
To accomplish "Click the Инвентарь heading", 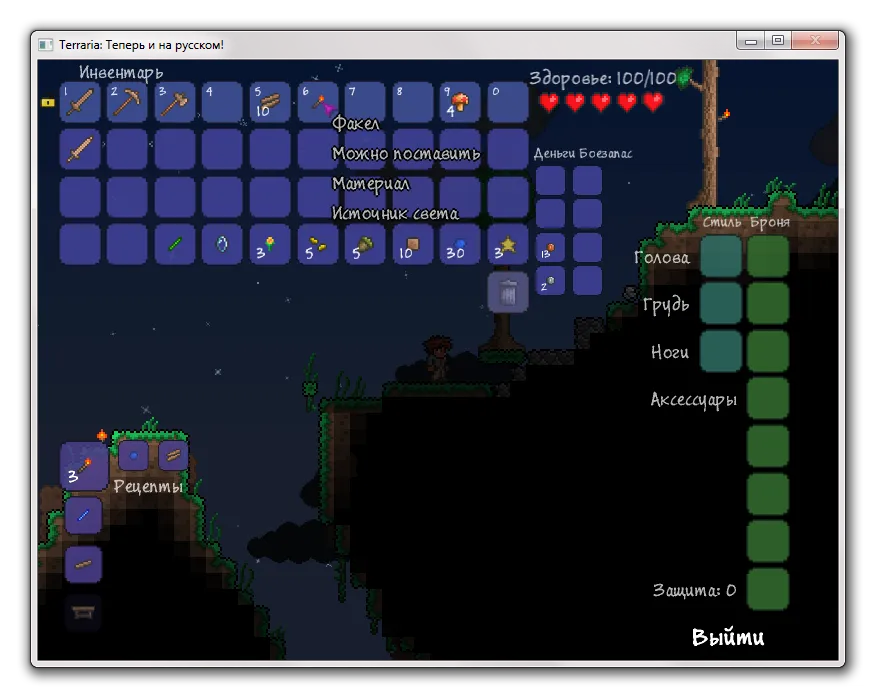I will [x=121, y=73].
